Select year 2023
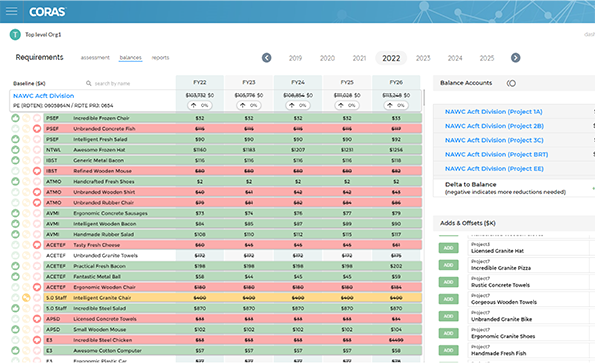This screenshot has height=363, width=595. (x=423, y=58)
